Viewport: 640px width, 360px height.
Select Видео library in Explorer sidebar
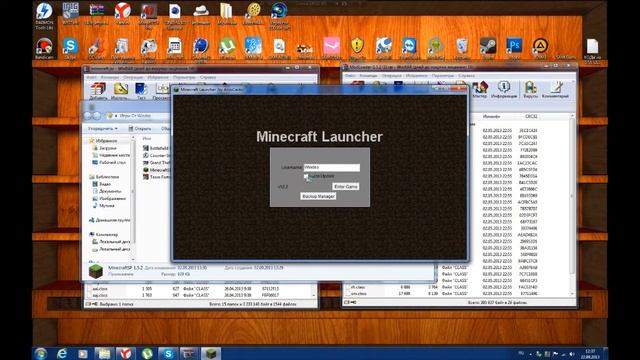[x=105, y=184]
